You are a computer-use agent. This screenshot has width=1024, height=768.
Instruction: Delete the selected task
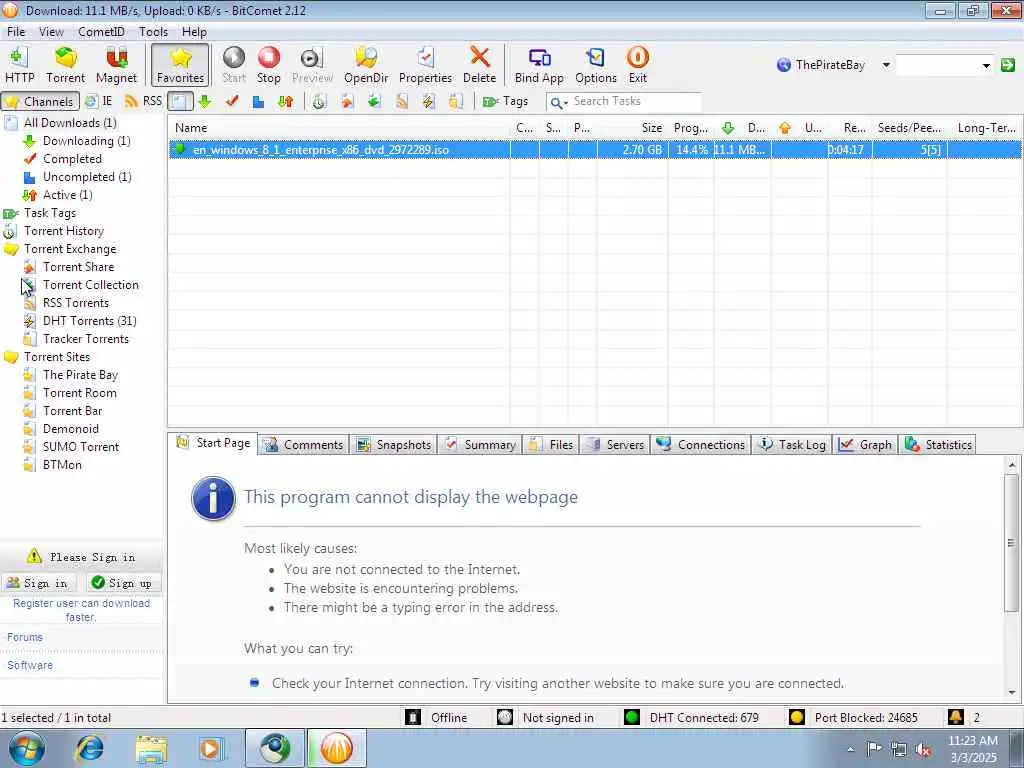[x=479, y=65]
